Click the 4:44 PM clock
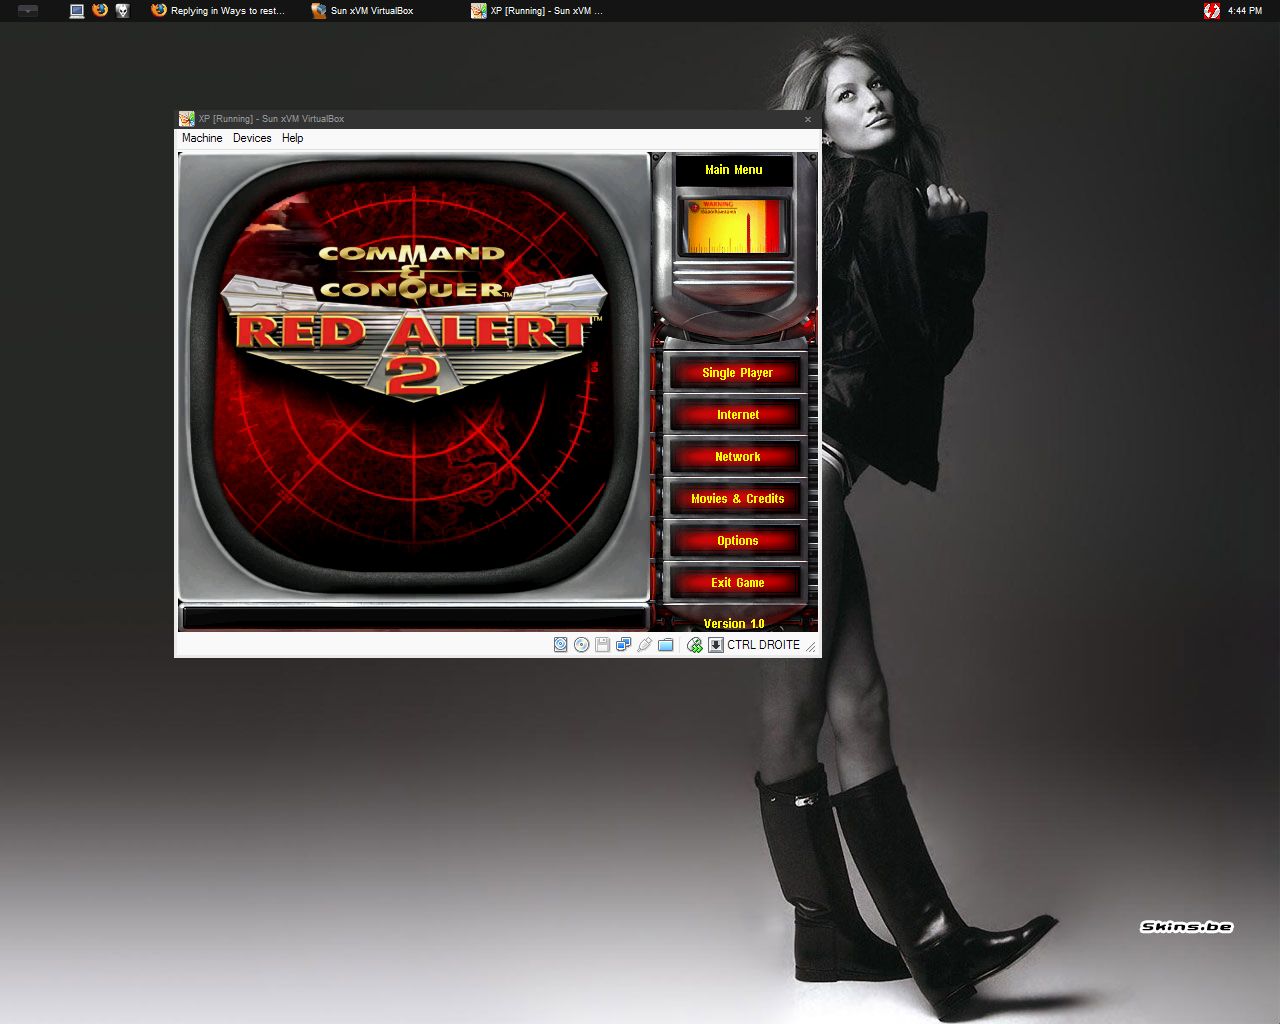Screen dimensions: 1280x1024 click(x=1245, y=11)
